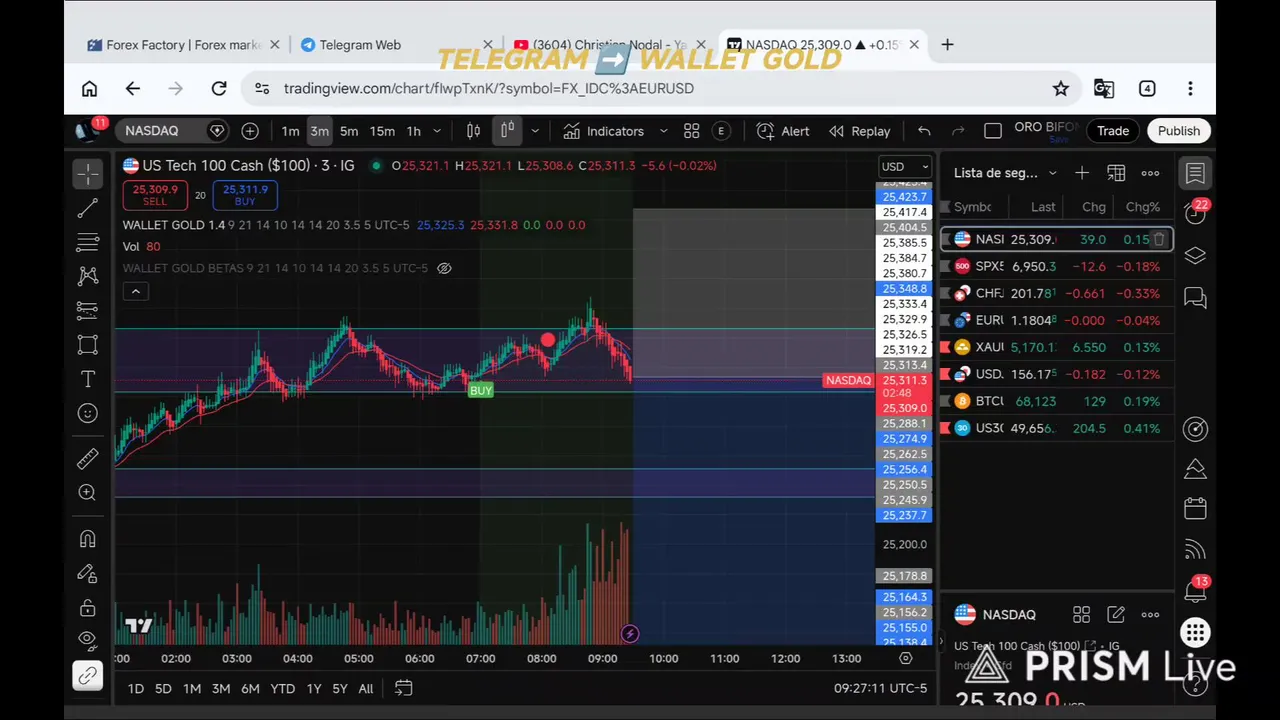Toggle keep drawing mode
Screen dimensions: 1280x720
pos(88,573)
